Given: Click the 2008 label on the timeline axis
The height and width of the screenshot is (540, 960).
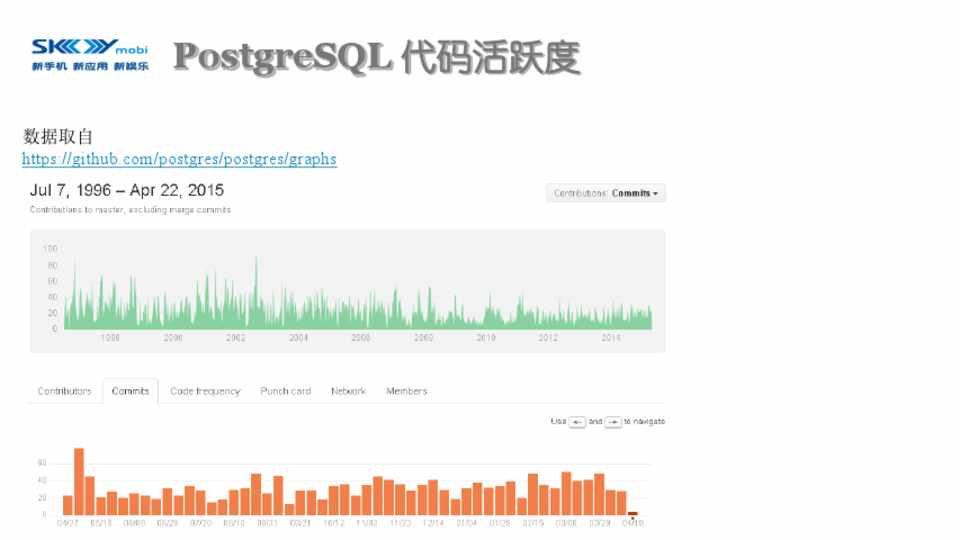Looking at the screenshot, I should pos(423,338).
